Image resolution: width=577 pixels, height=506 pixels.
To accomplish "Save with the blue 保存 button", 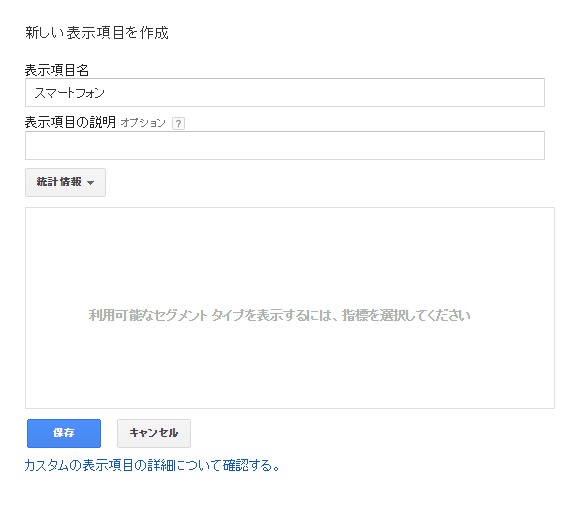I will (x=64, y=433).
